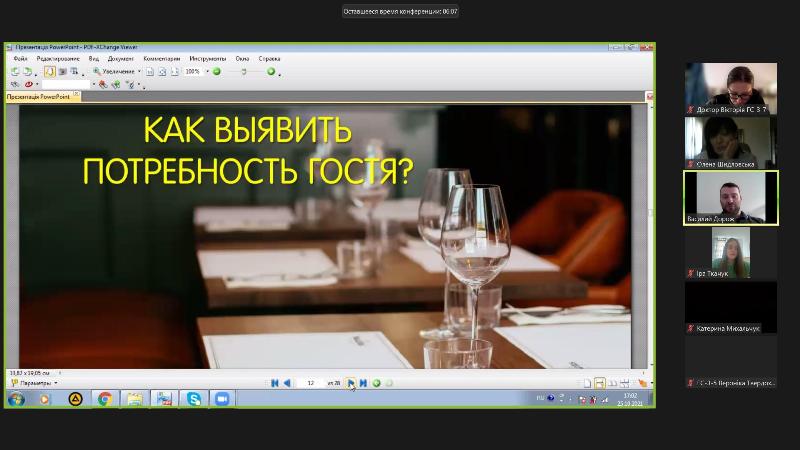Open the file explorer taskbar icon

pos(135,399)
